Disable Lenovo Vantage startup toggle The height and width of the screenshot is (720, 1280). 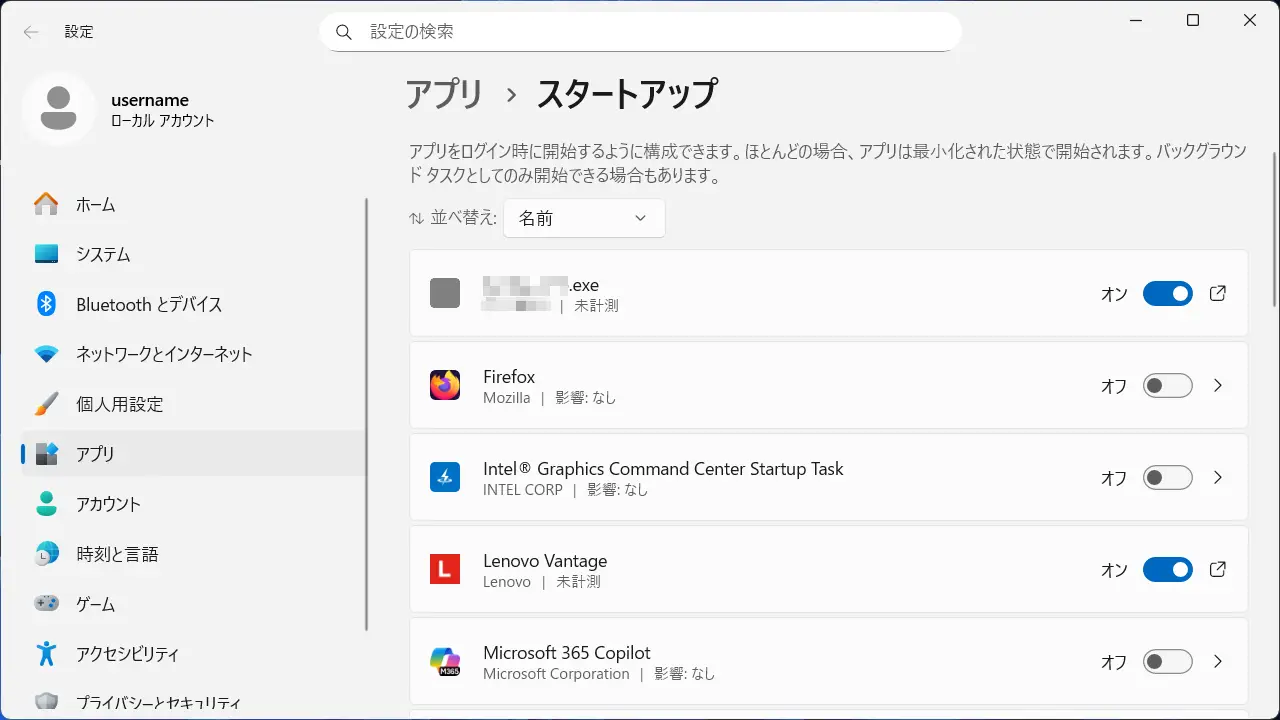[1167, 570]
